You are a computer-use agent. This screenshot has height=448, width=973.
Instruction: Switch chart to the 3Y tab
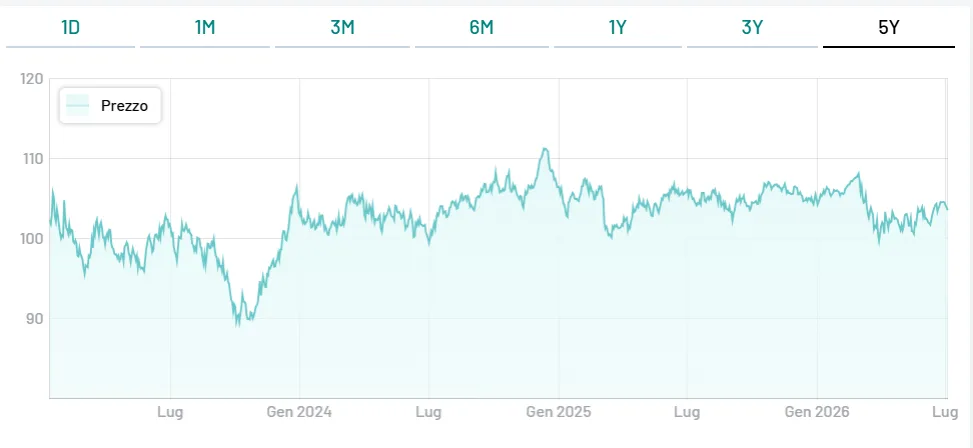click(752, 28)
